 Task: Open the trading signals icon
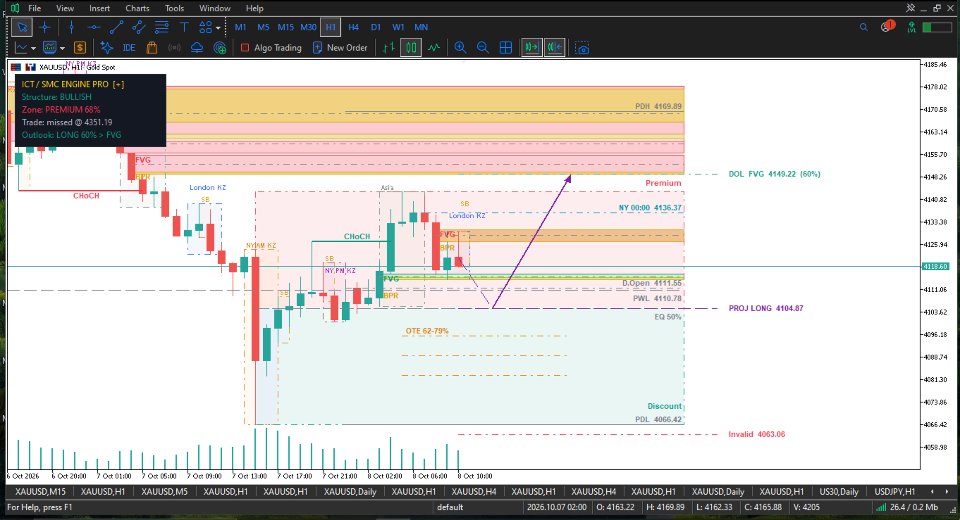pyautogui.click(x=174, y=48)
